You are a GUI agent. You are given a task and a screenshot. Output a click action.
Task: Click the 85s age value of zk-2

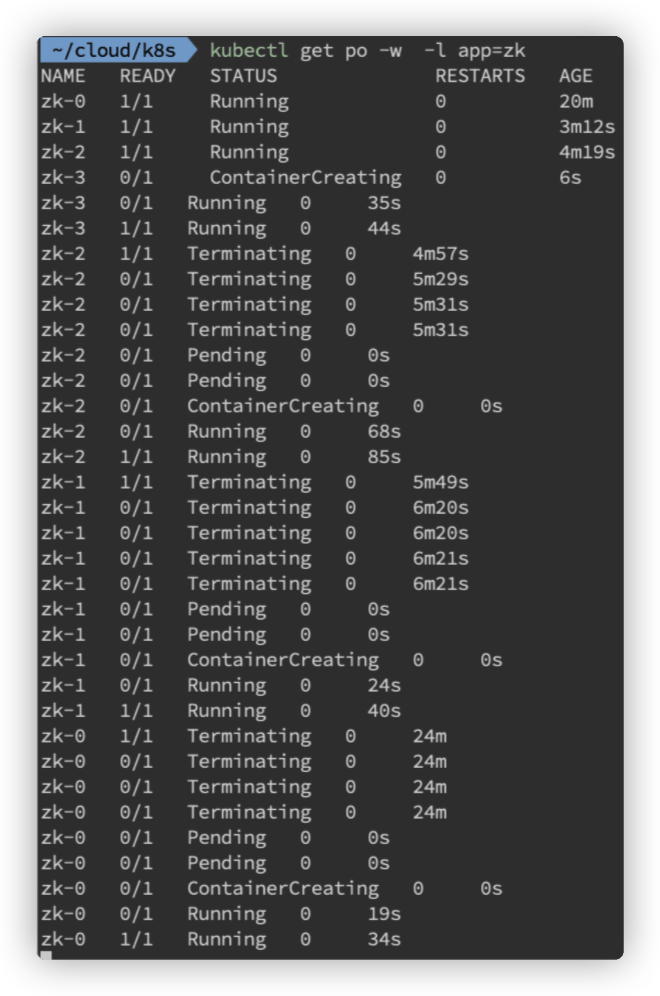[x=384, y=457]
